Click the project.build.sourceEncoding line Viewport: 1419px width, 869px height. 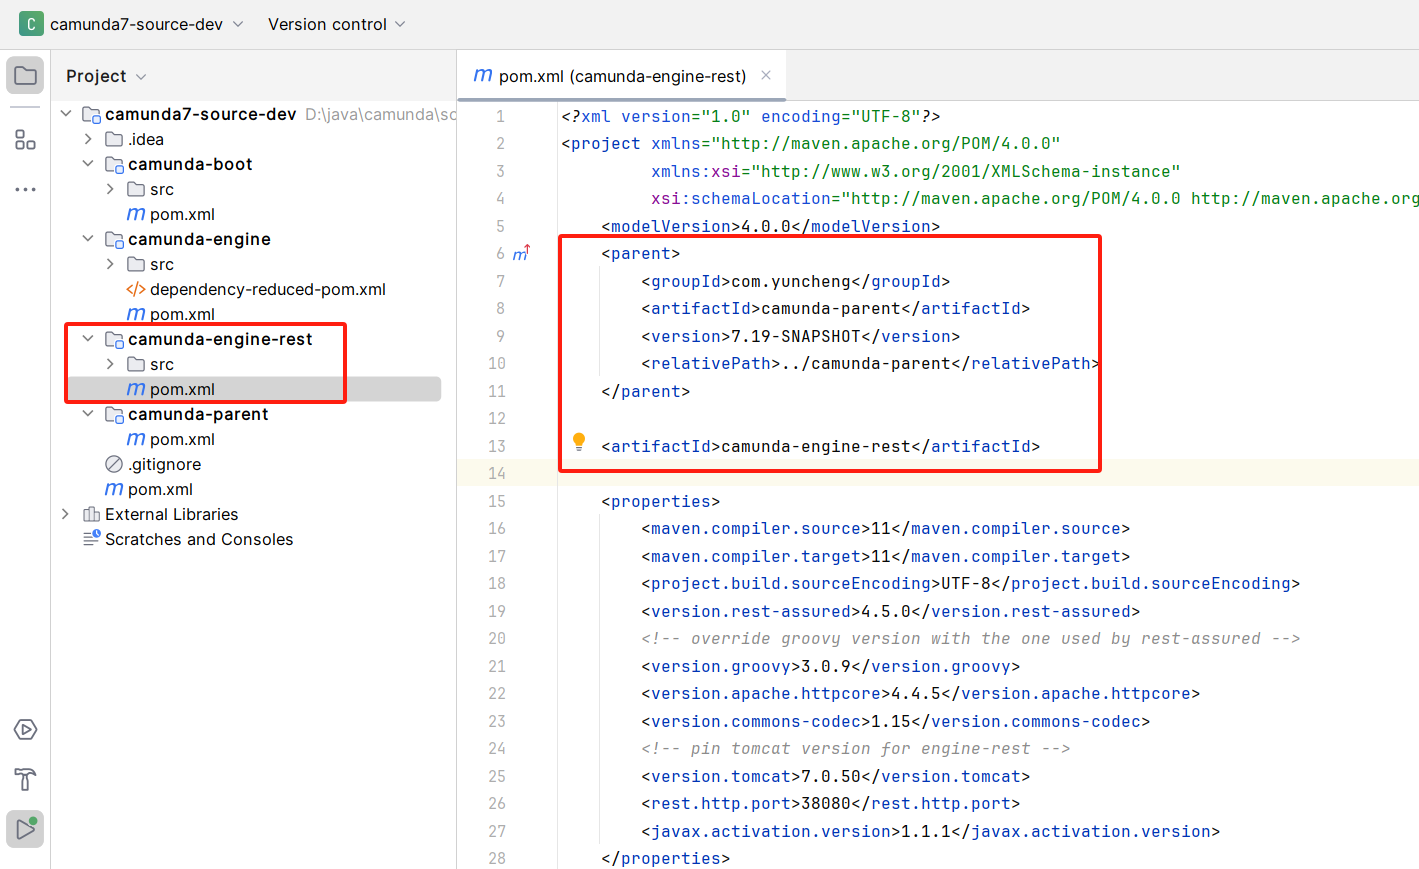[970, 583]
